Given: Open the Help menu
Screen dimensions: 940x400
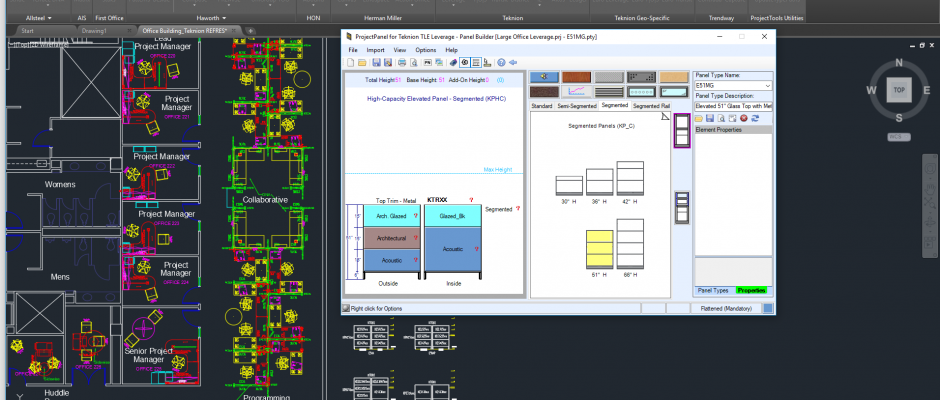Looking at the screenshot, I should pyautogui.click(x=451, y=50).
